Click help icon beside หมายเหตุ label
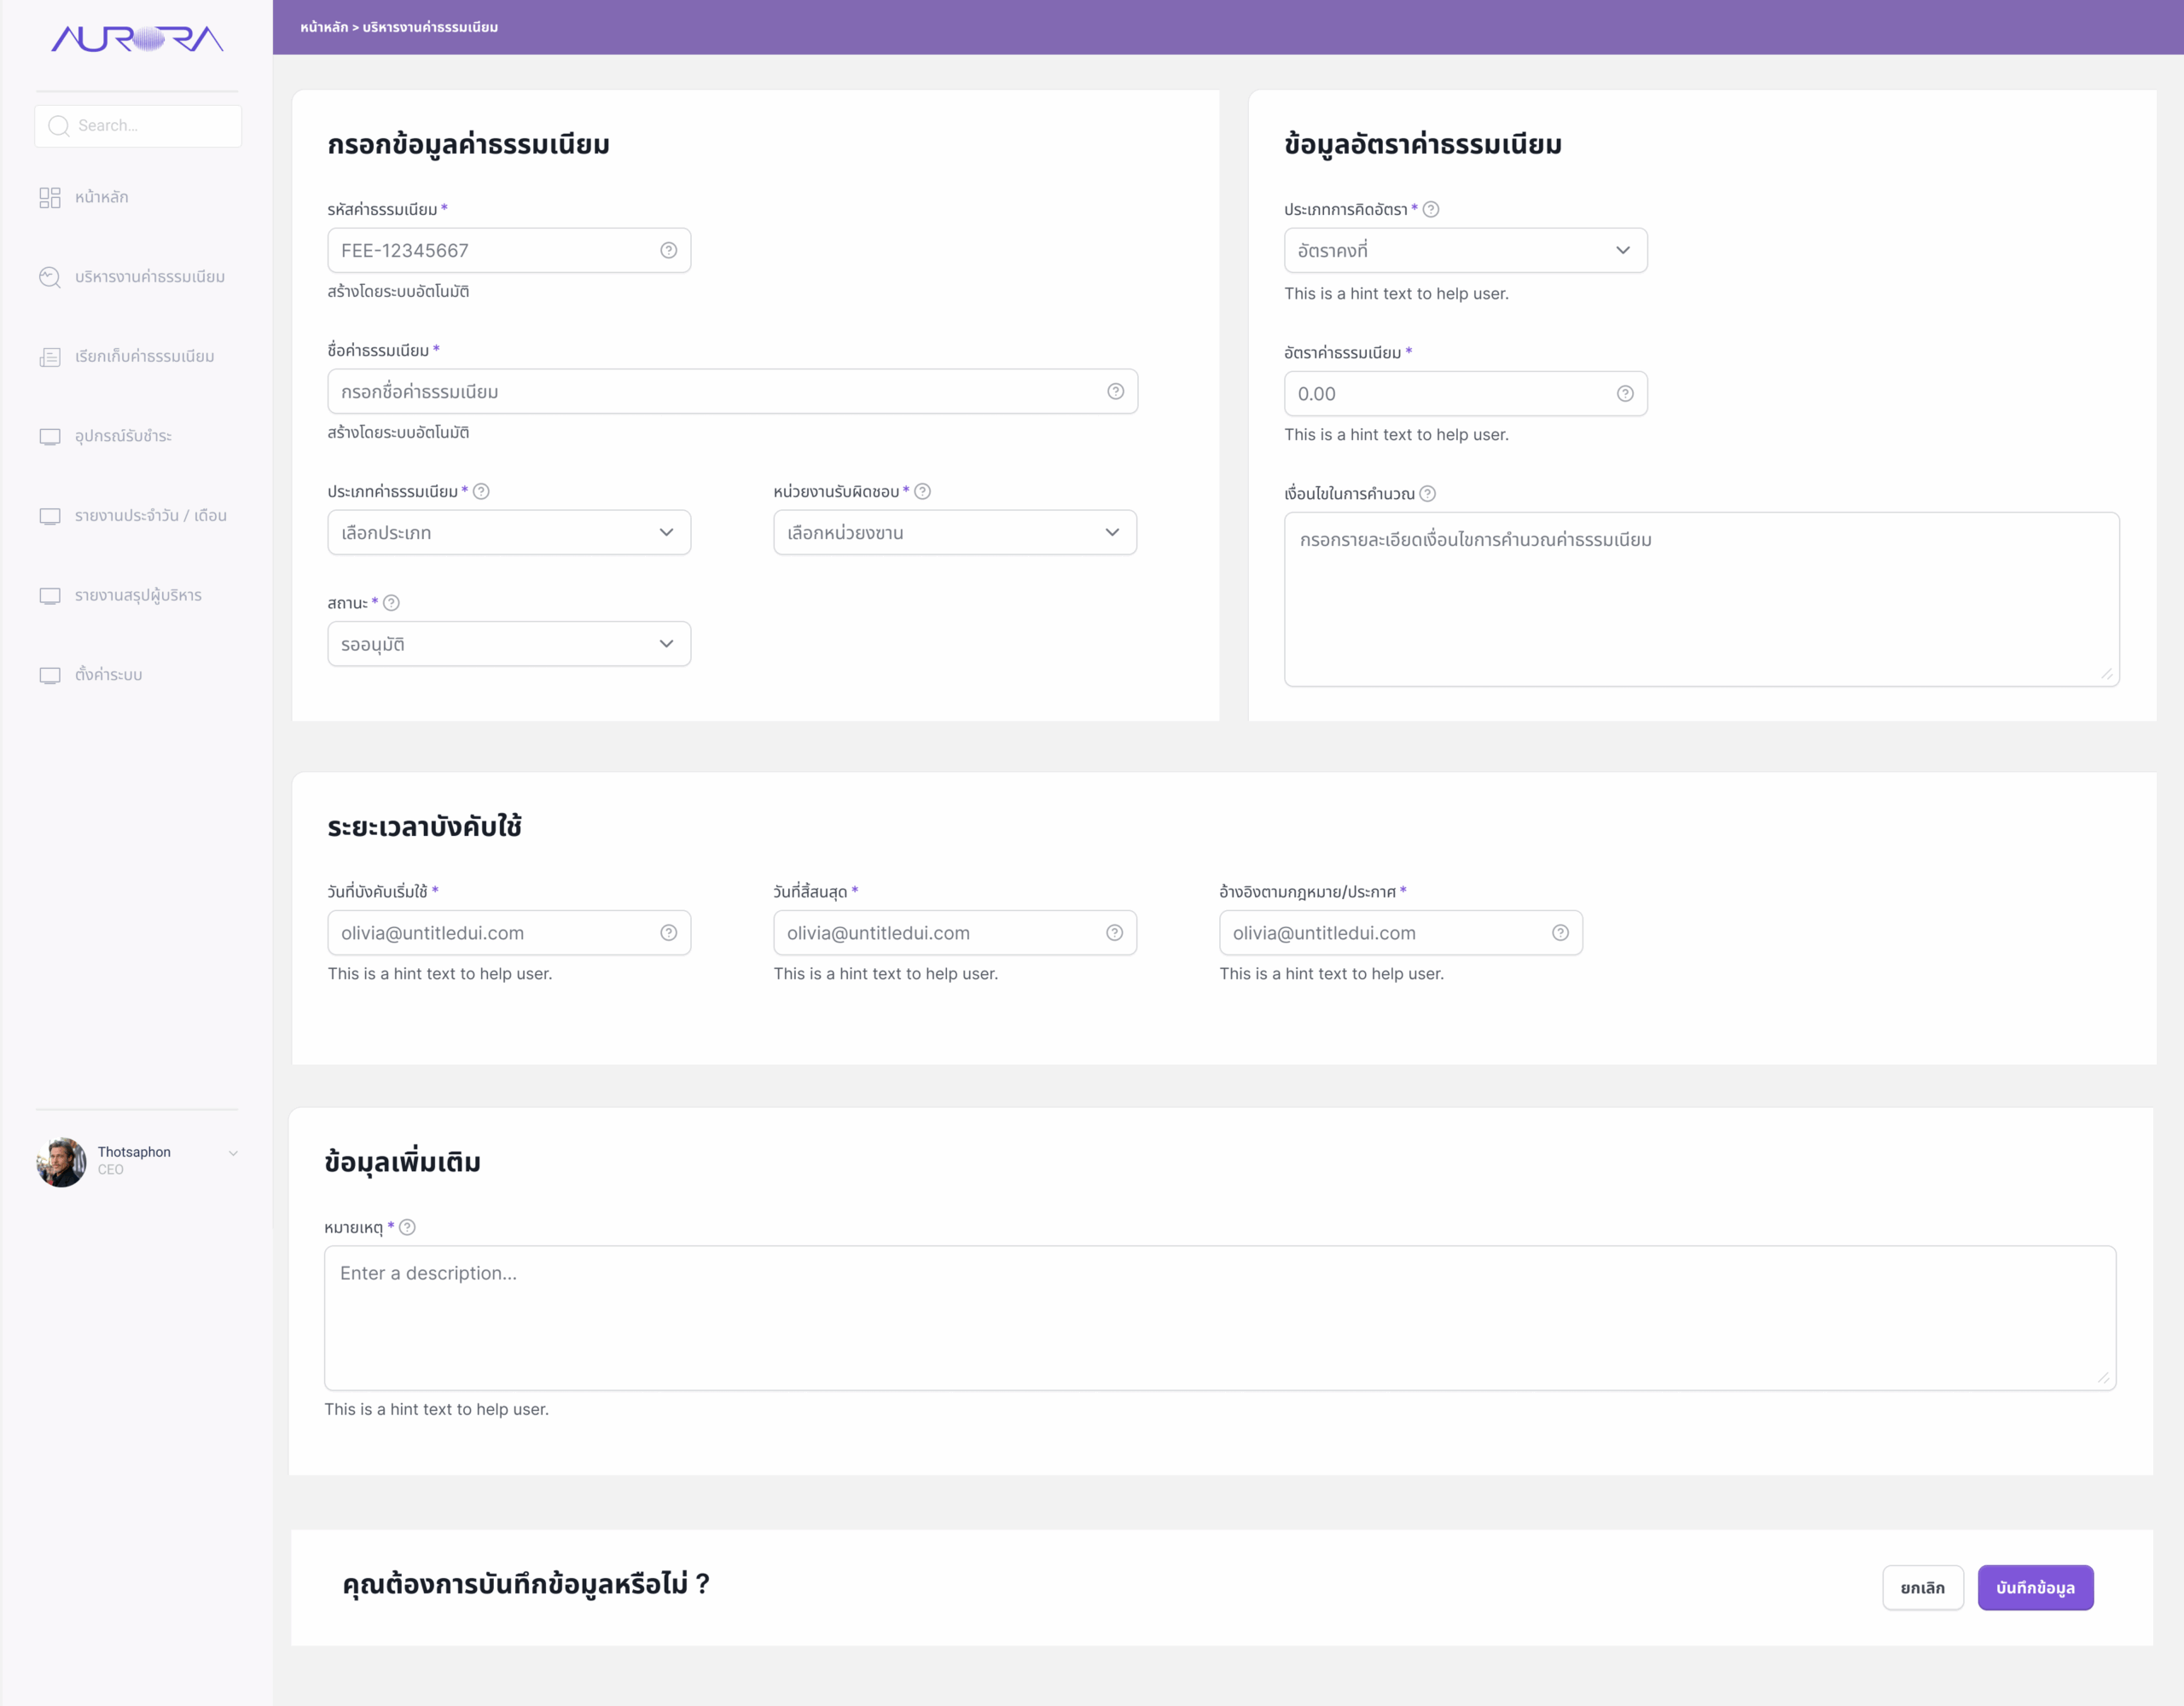 click(408, 1227)
